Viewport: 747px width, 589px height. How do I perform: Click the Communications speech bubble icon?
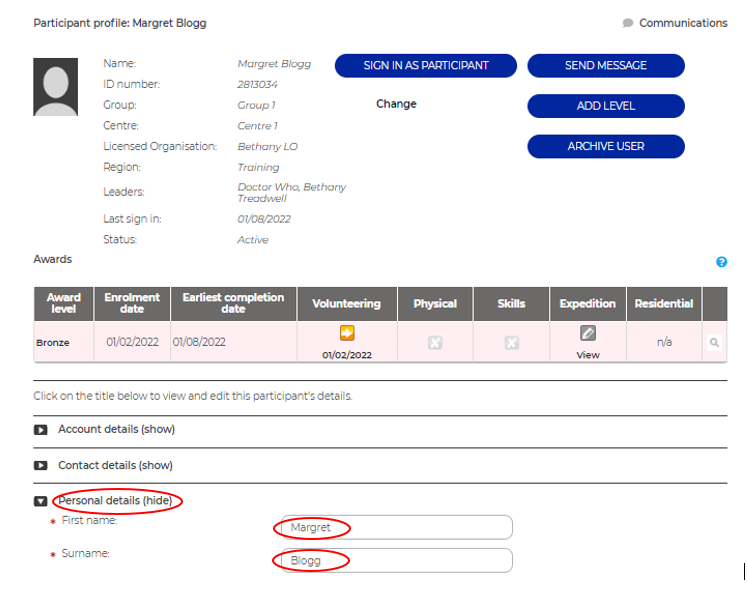[x=627, y=23]
